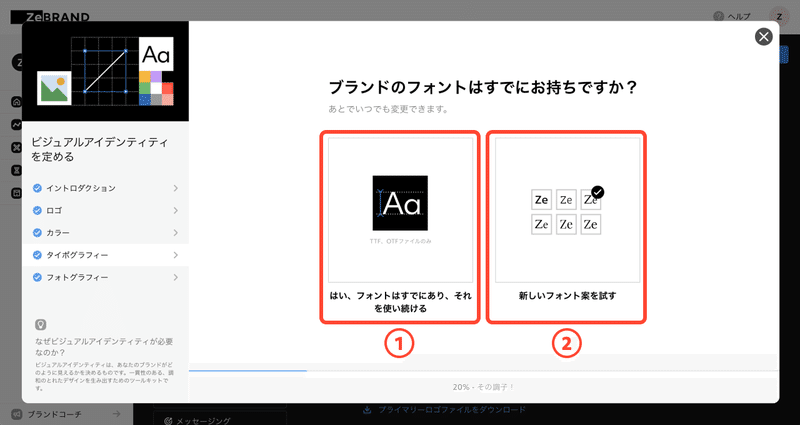The height and width of the screenshot is (425, 800).
Task: Click the black Aa font icon
Action: click(400, 203)
